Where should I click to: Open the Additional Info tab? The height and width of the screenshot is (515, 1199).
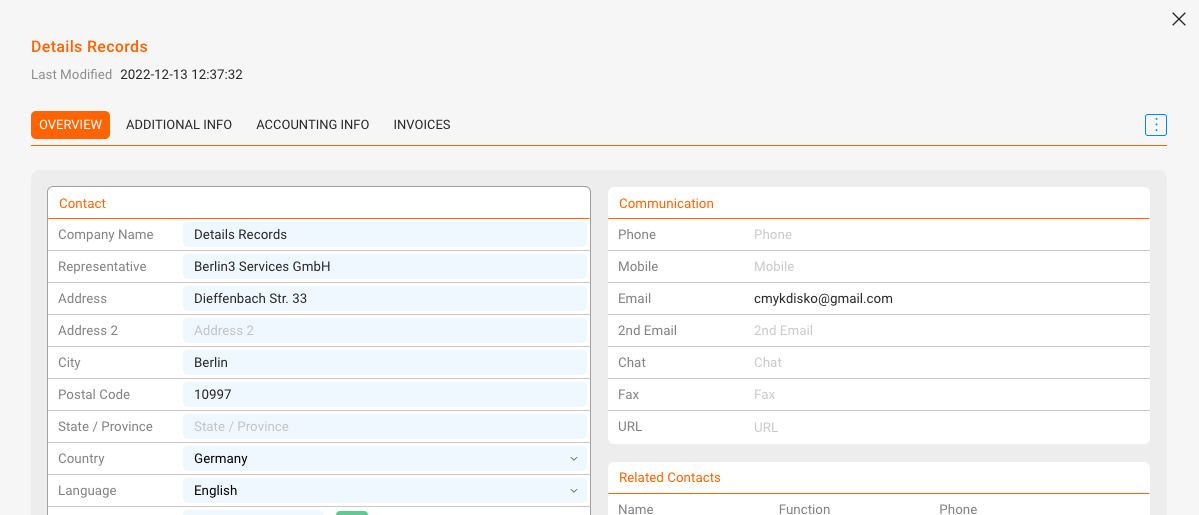[179, 125]
